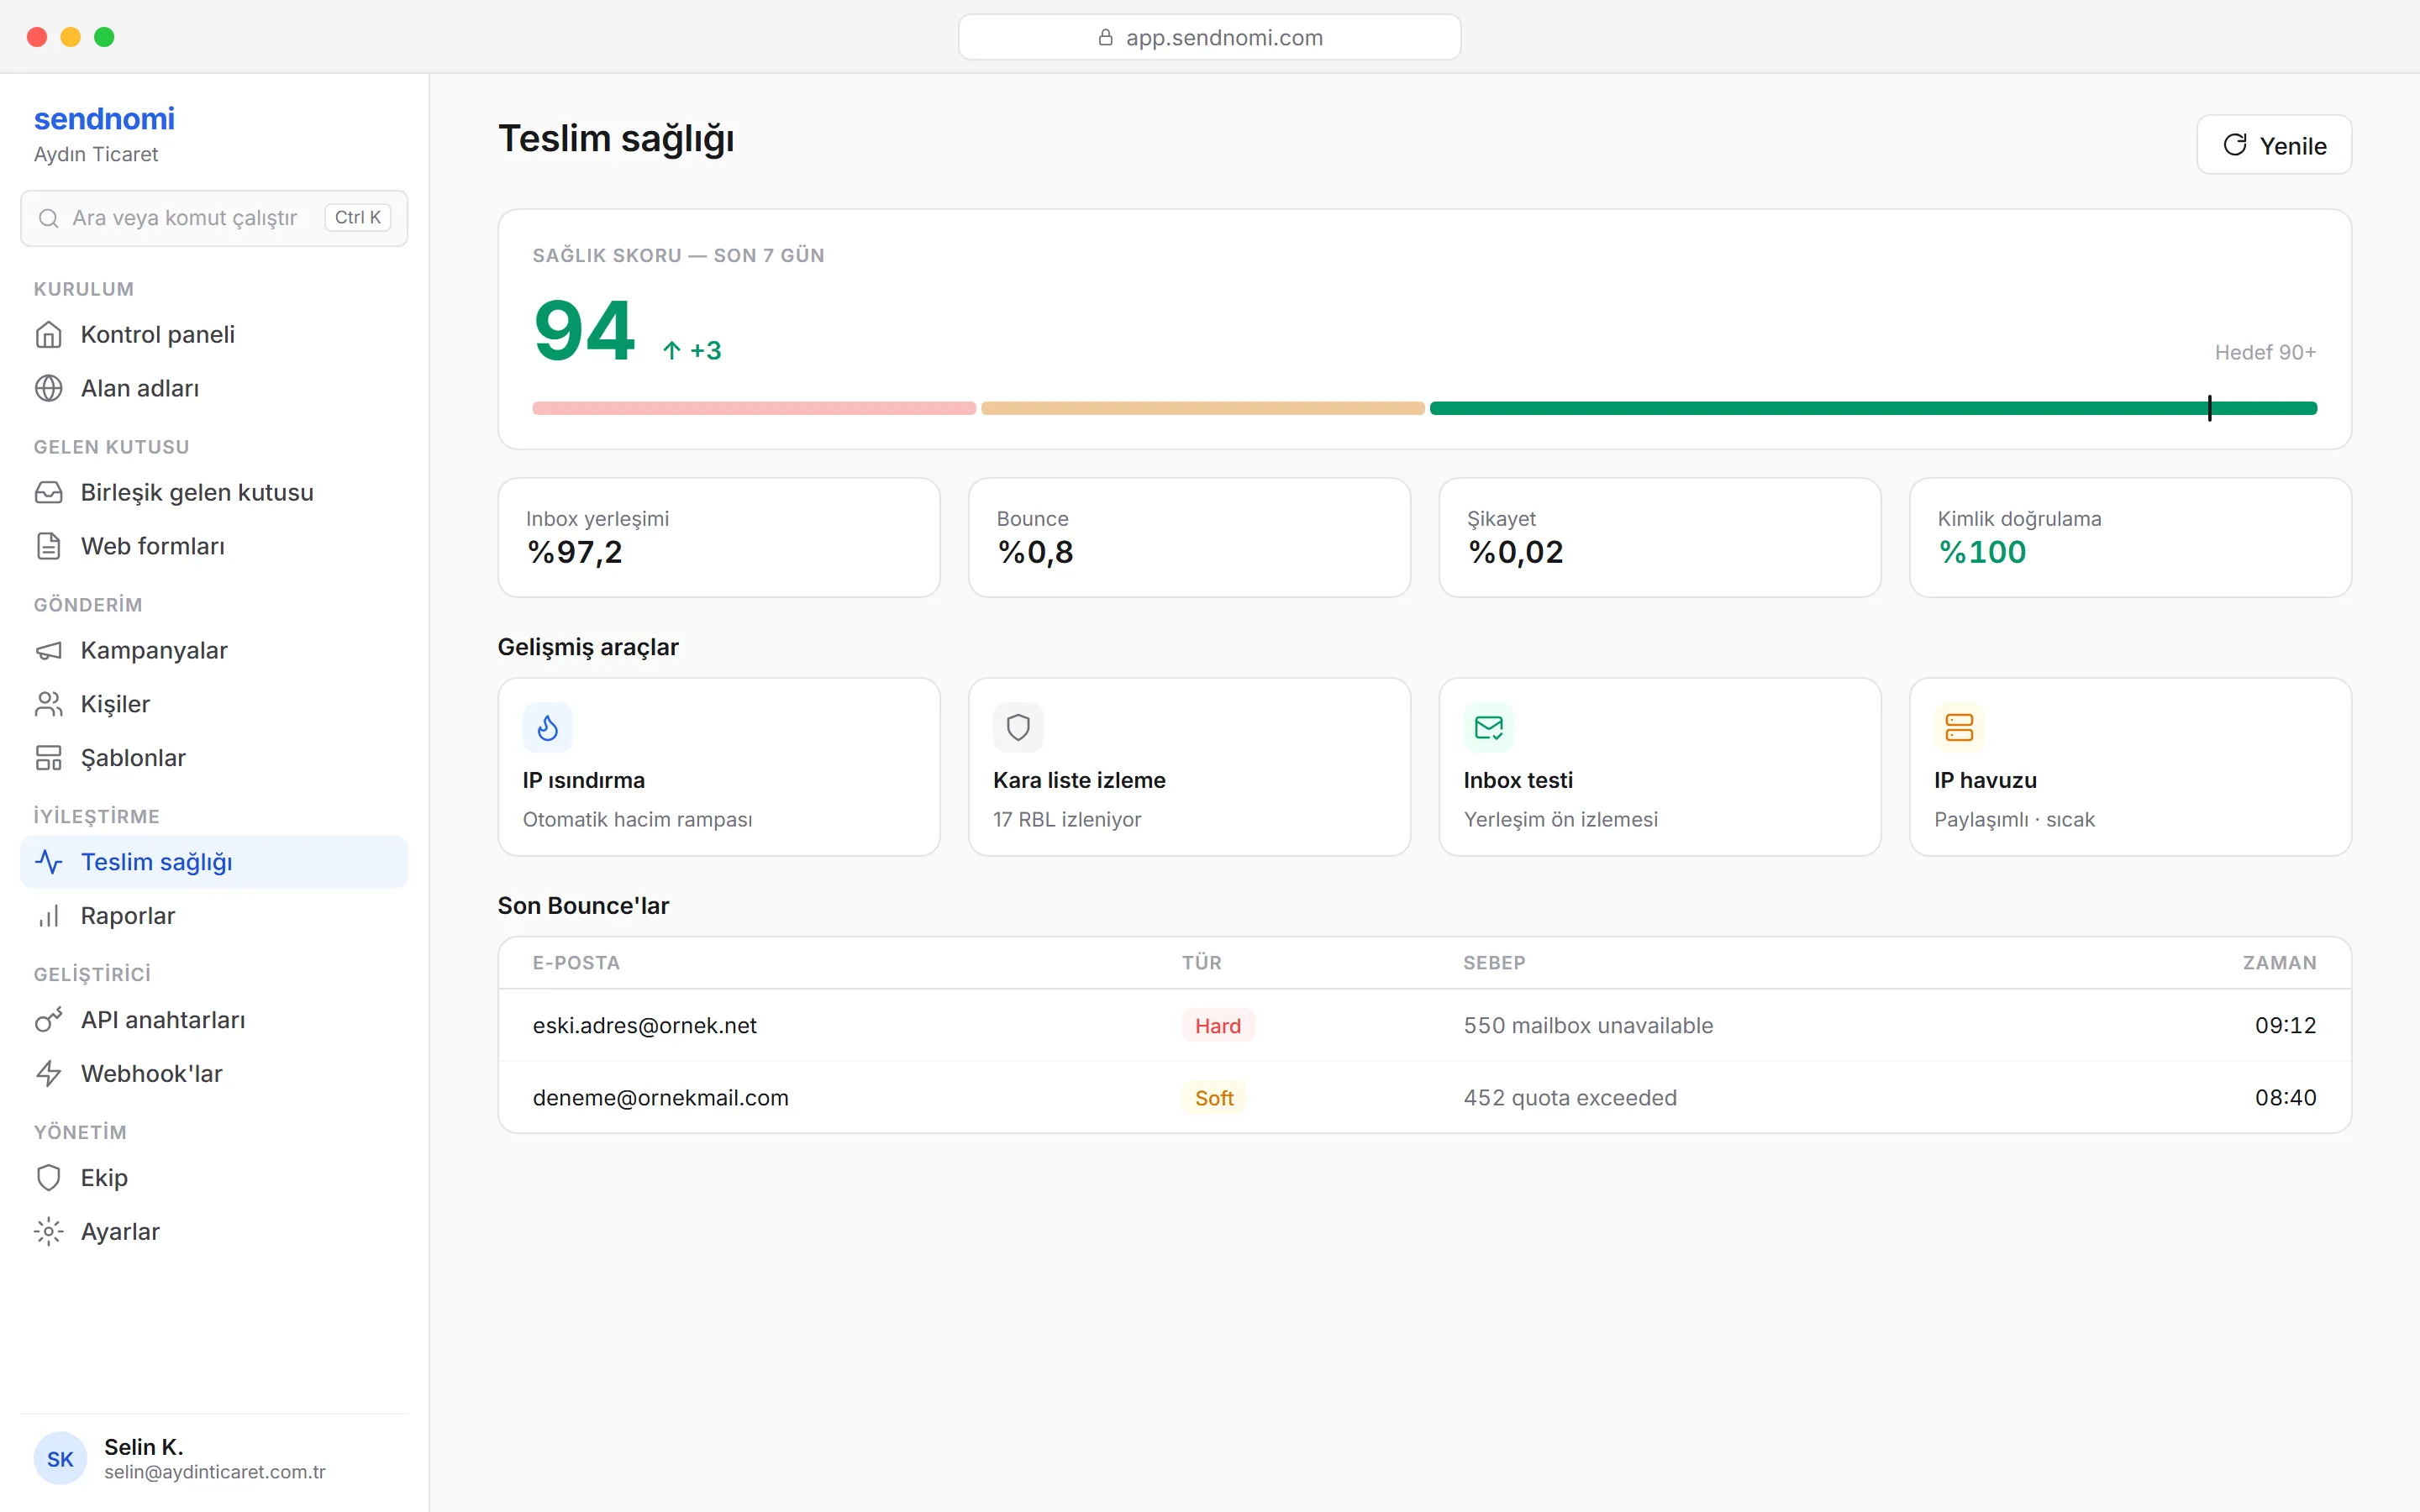Click the IP ısındırma flame icon

pos(547,727)
